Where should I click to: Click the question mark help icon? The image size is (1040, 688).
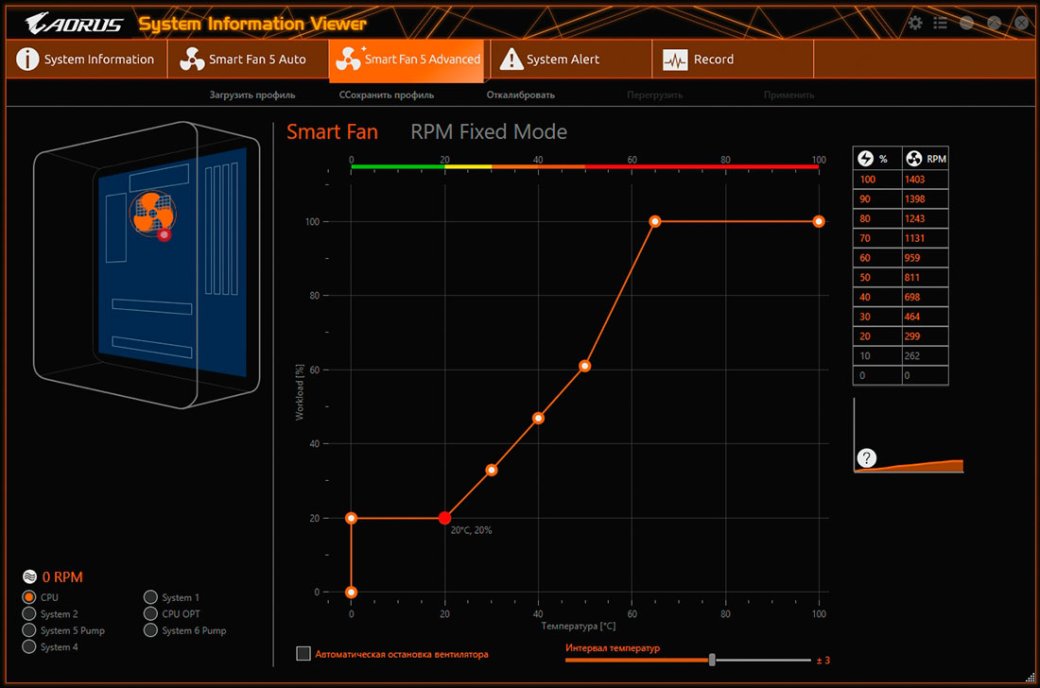click(867, 458)
